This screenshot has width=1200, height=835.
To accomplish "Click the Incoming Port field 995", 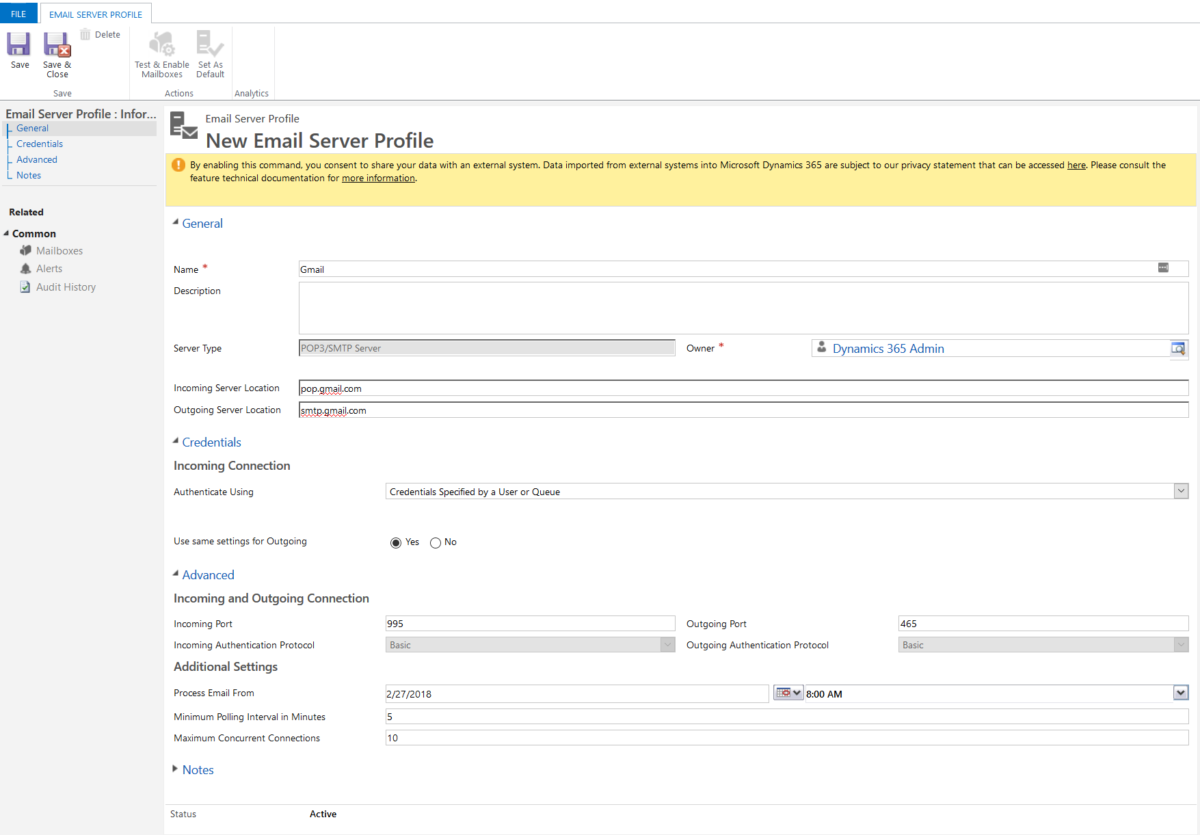I will (x=530, y=624).
